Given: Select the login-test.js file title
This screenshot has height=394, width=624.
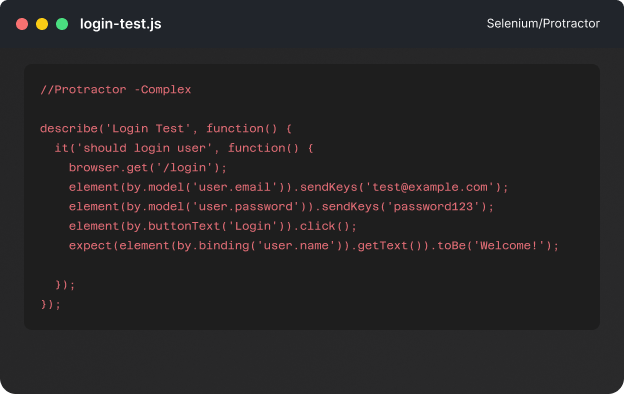Looking at the screenshot, I should pos(121,24).
